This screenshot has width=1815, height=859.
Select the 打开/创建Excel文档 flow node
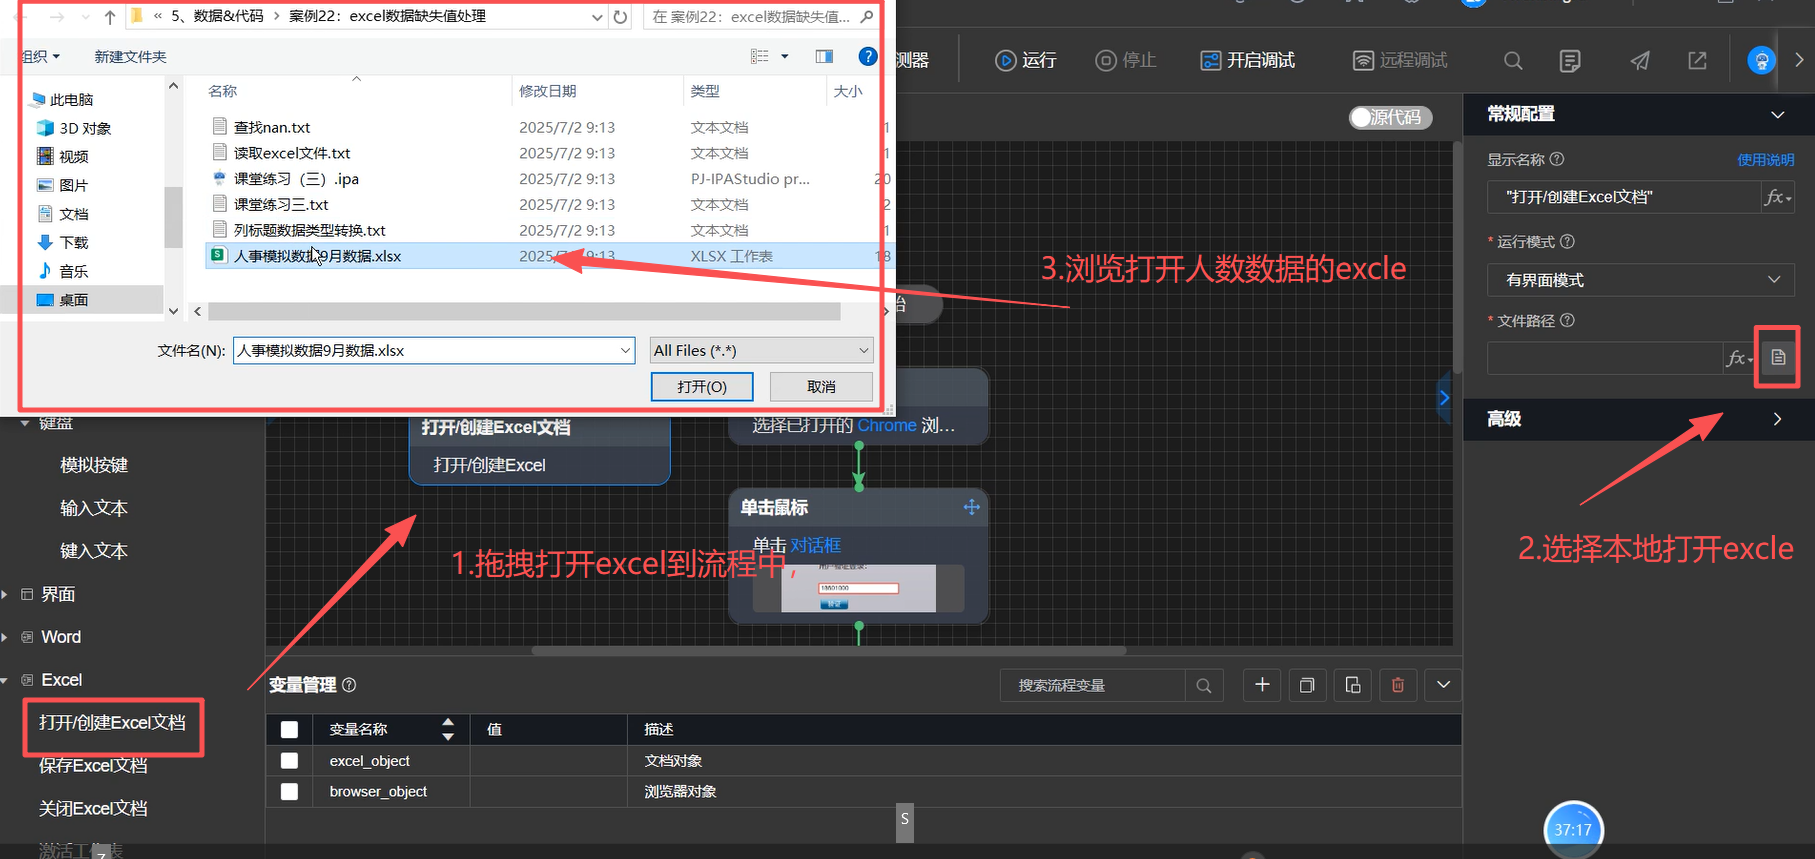539,448
